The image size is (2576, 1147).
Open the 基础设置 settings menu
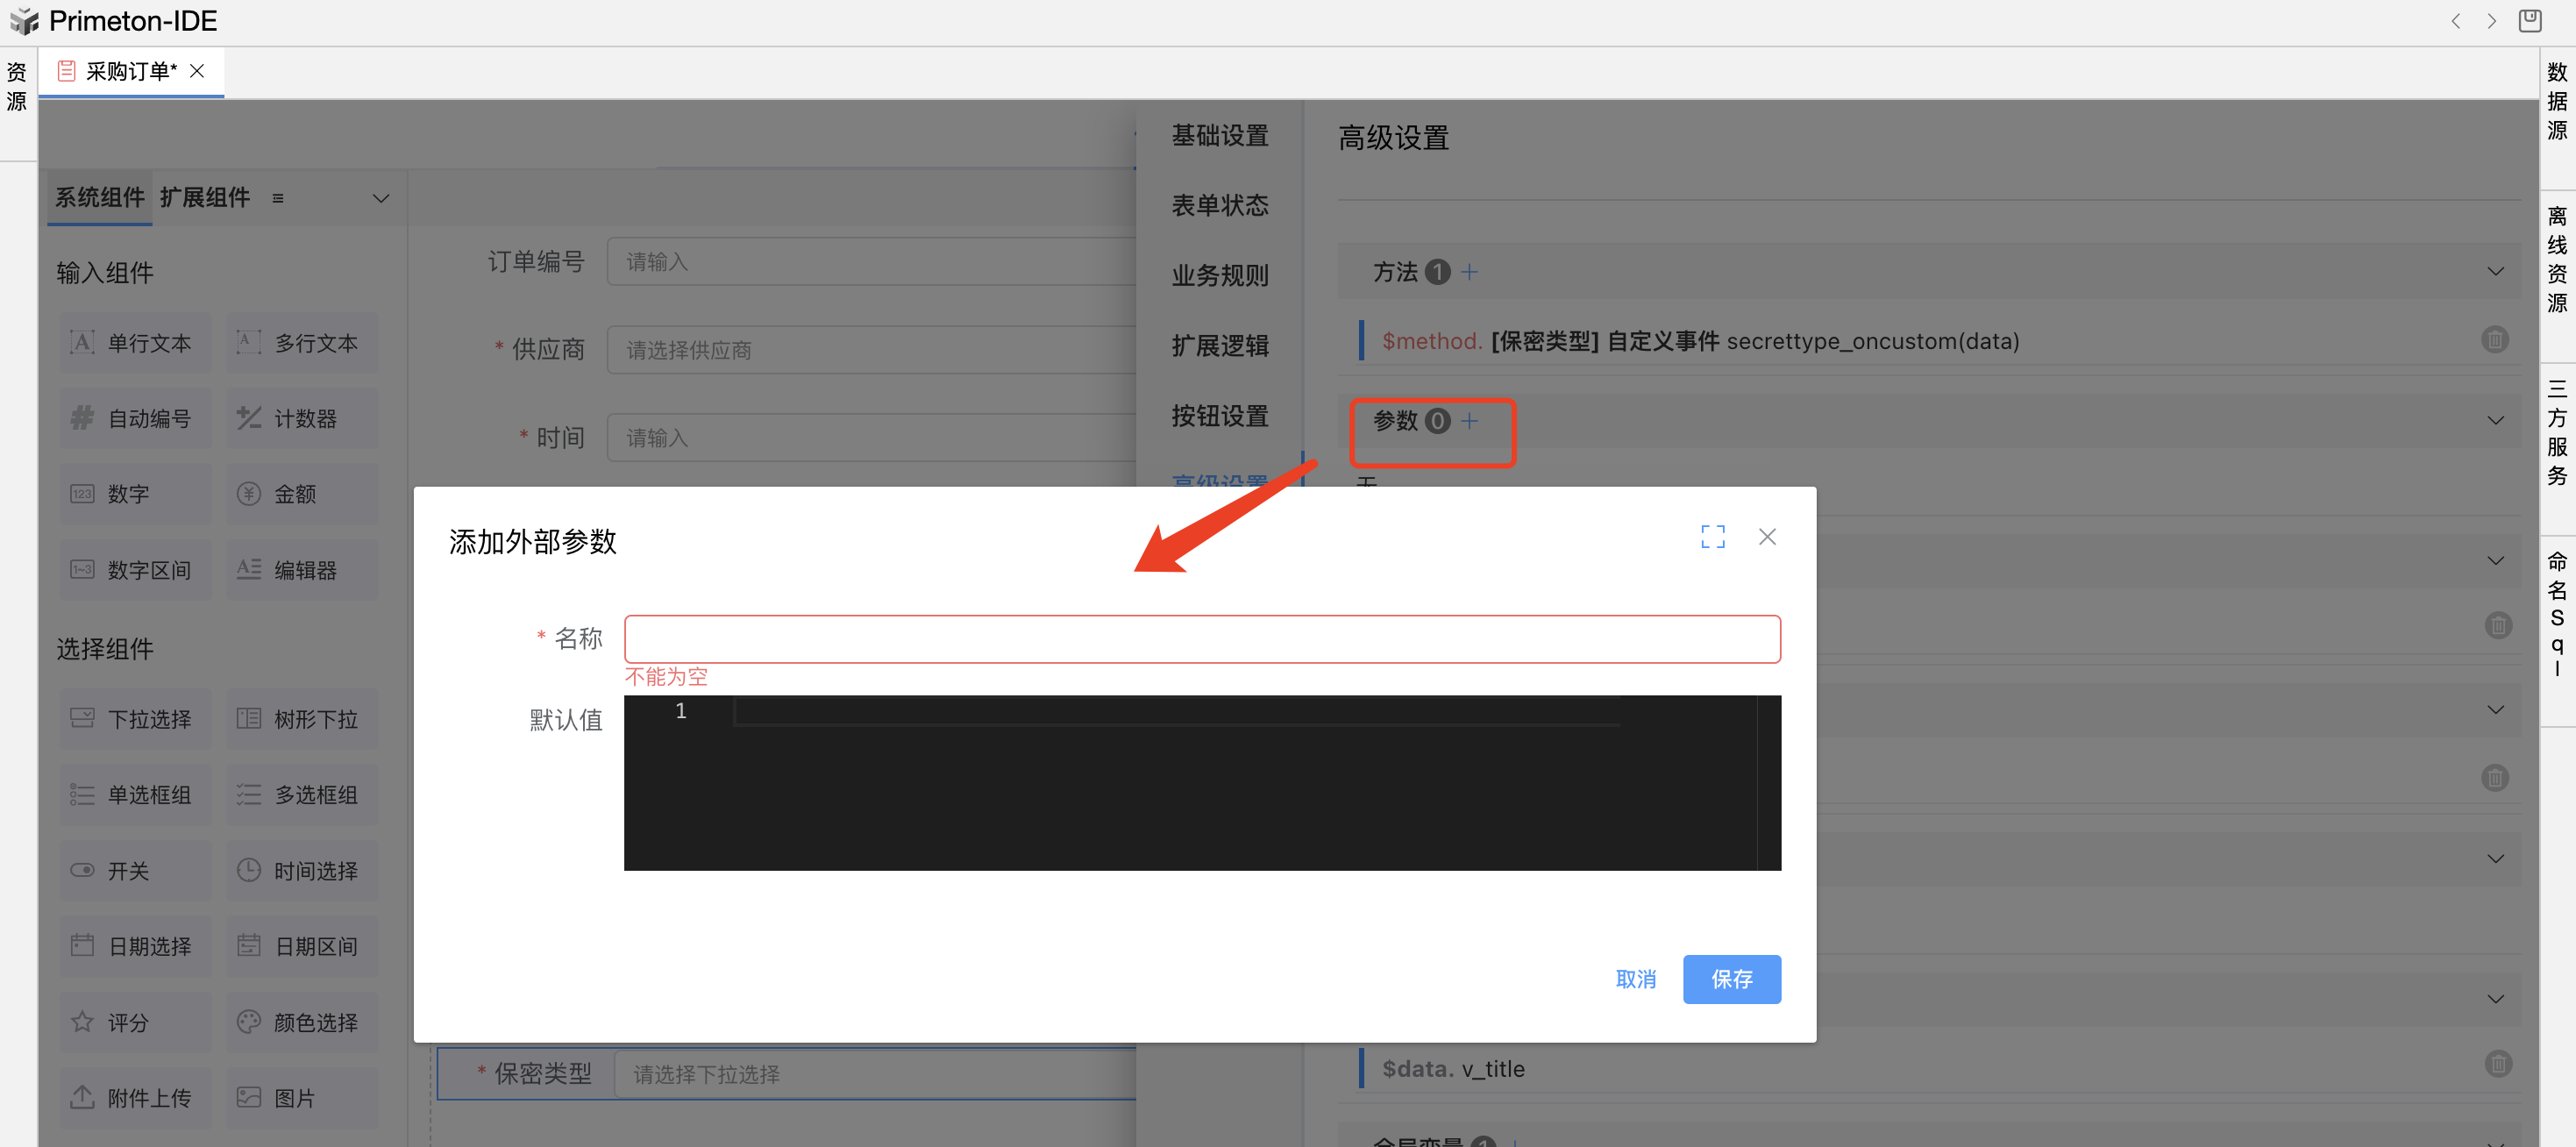coord(1219,136)
